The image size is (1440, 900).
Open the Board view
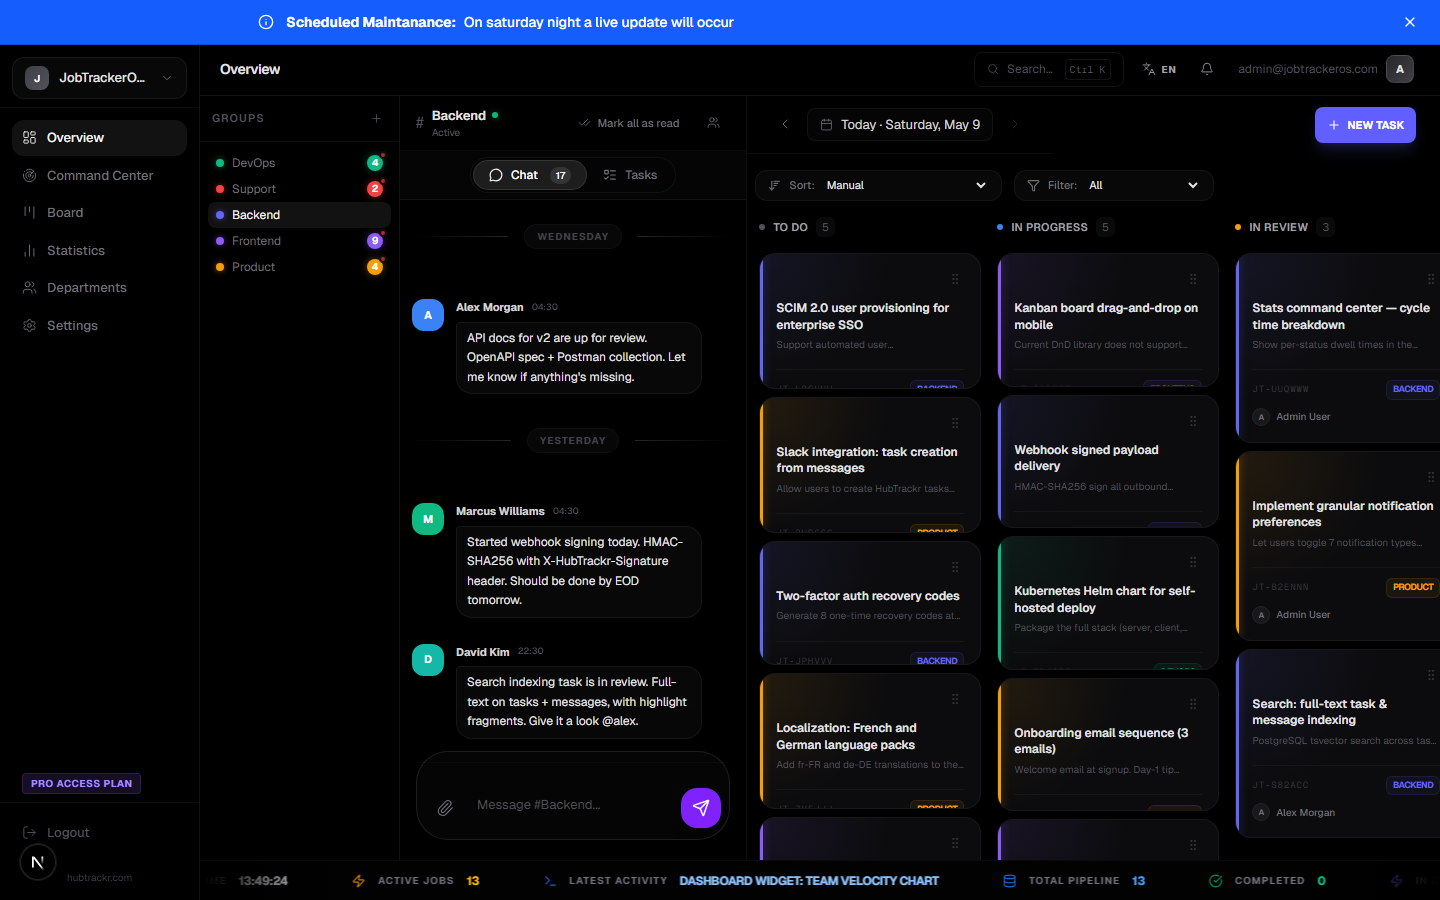99,213
